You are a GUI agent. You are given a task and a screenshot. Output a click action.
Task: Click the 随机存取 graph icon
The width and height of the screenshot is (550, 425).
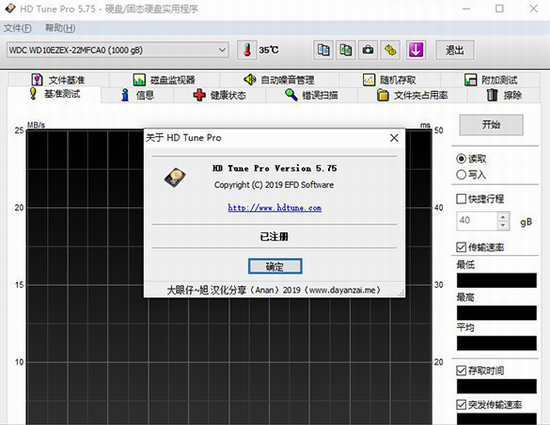coord(369,80)
